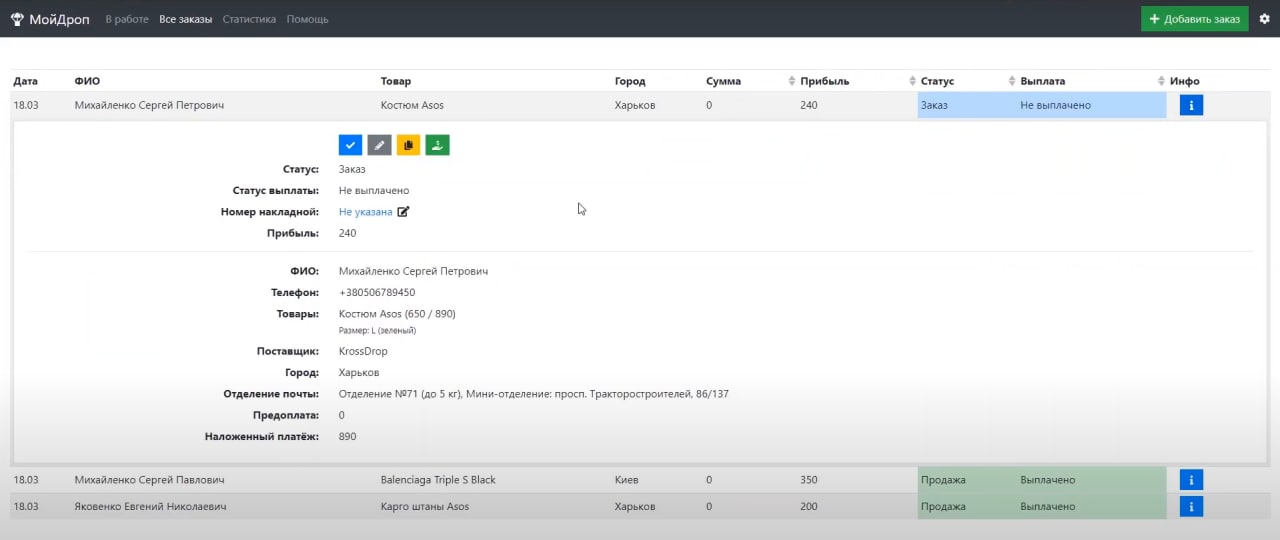This screenshot has height=540, width=1280.
Task: Open the 'В работе' navigation item
Action: click(127, 19)
